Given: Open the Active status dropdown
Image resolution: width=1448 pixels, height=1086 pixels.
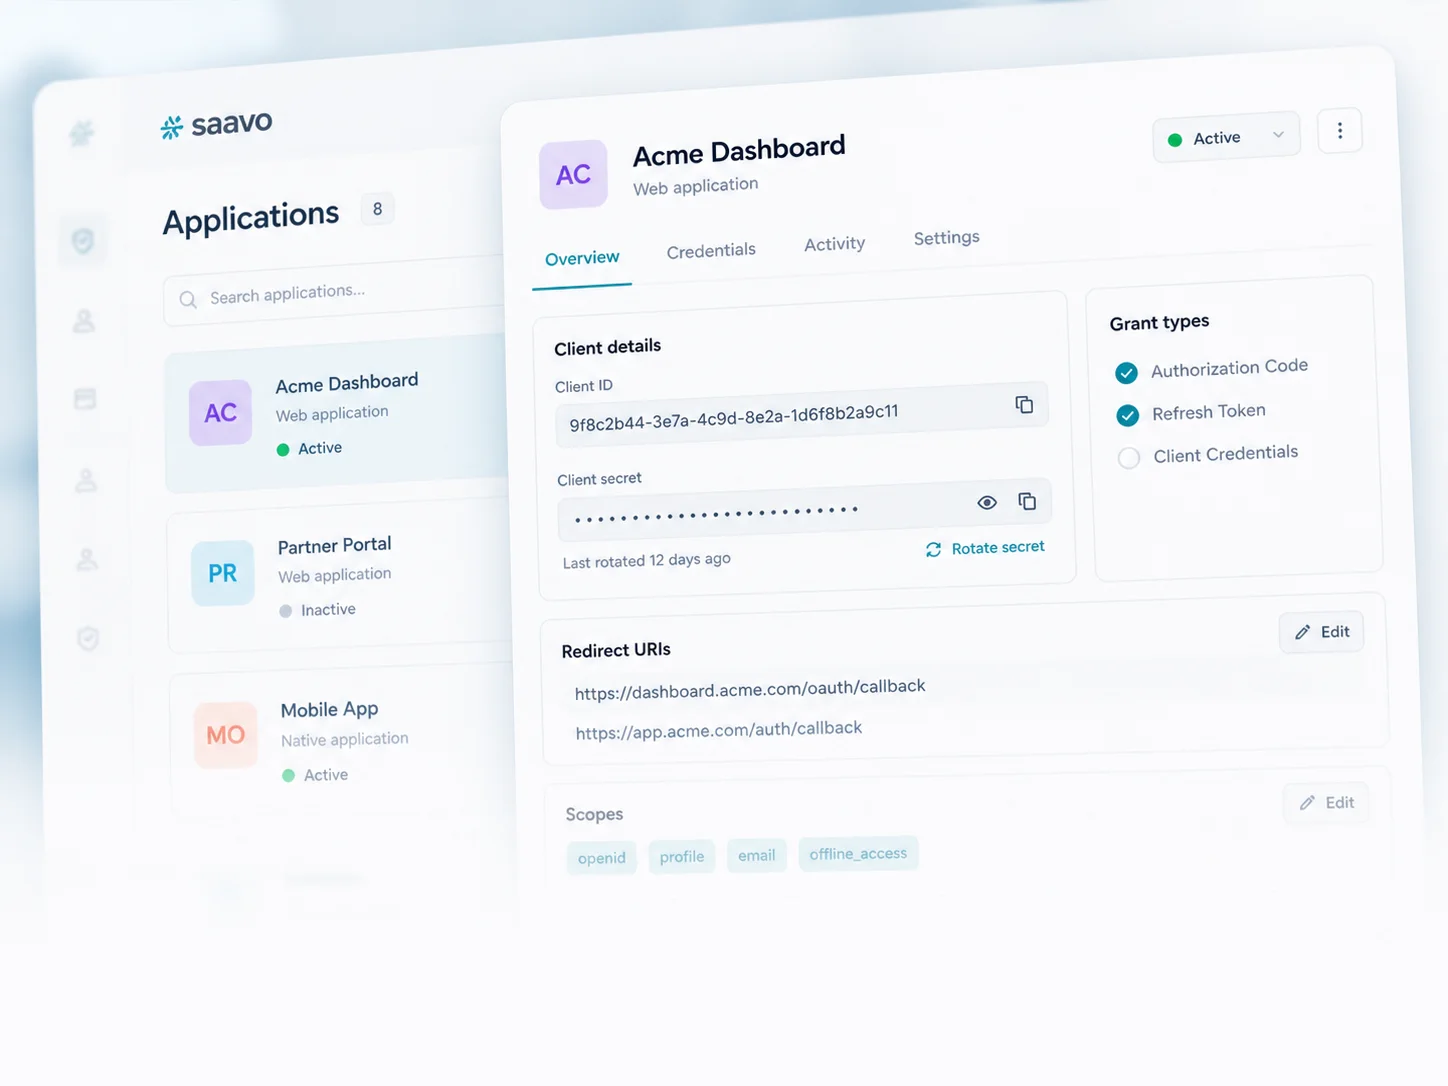Looking at the screenshot, I should coord(1226,137).
